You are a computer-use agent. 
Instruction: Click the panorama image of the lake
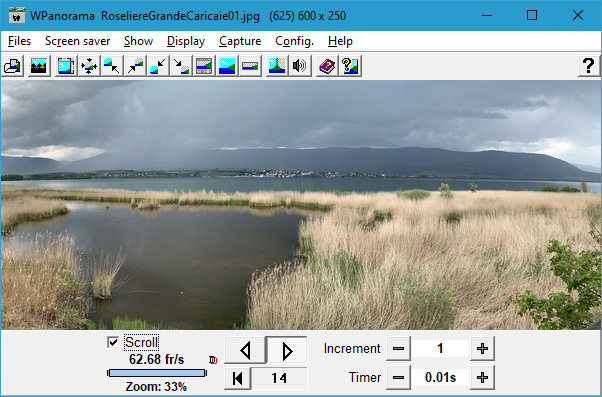301,205
